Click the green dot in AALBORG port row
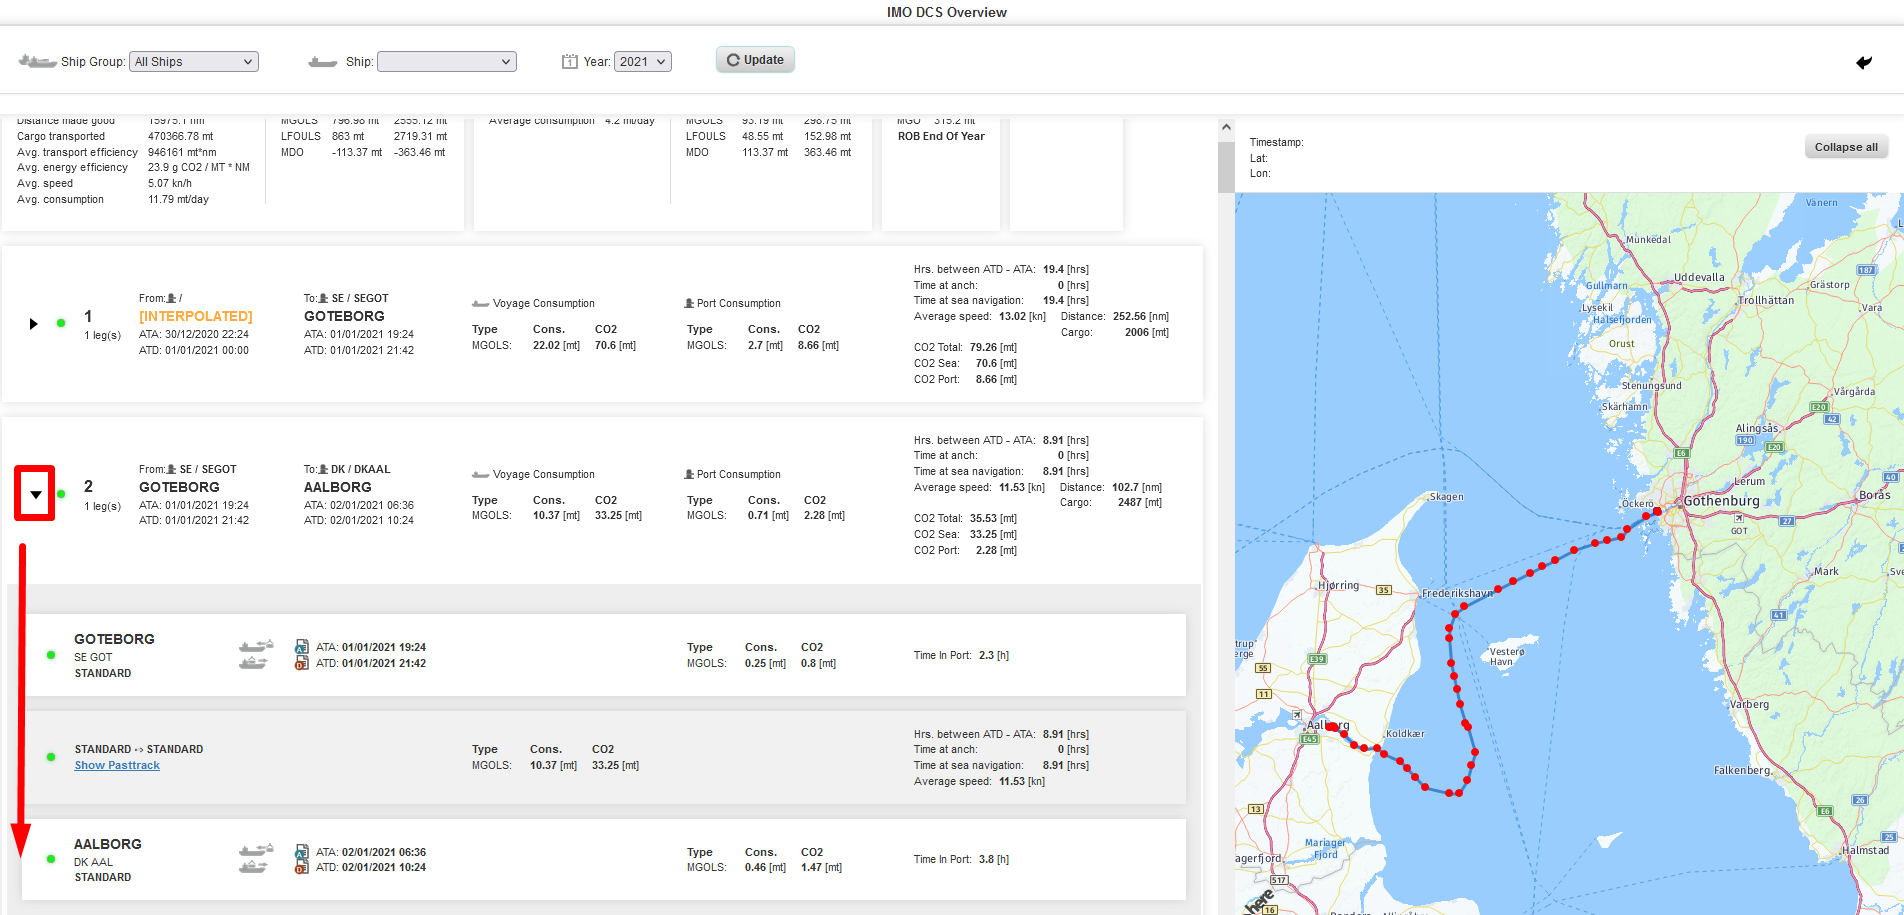1904x915 pixels. [x=51, y=859]
